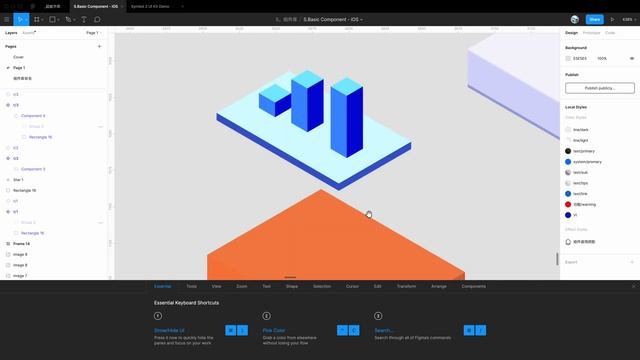Click the image 9 layer icon
Image resolution: width=640 pixels, height=360 pixels.
click(8, 254)
